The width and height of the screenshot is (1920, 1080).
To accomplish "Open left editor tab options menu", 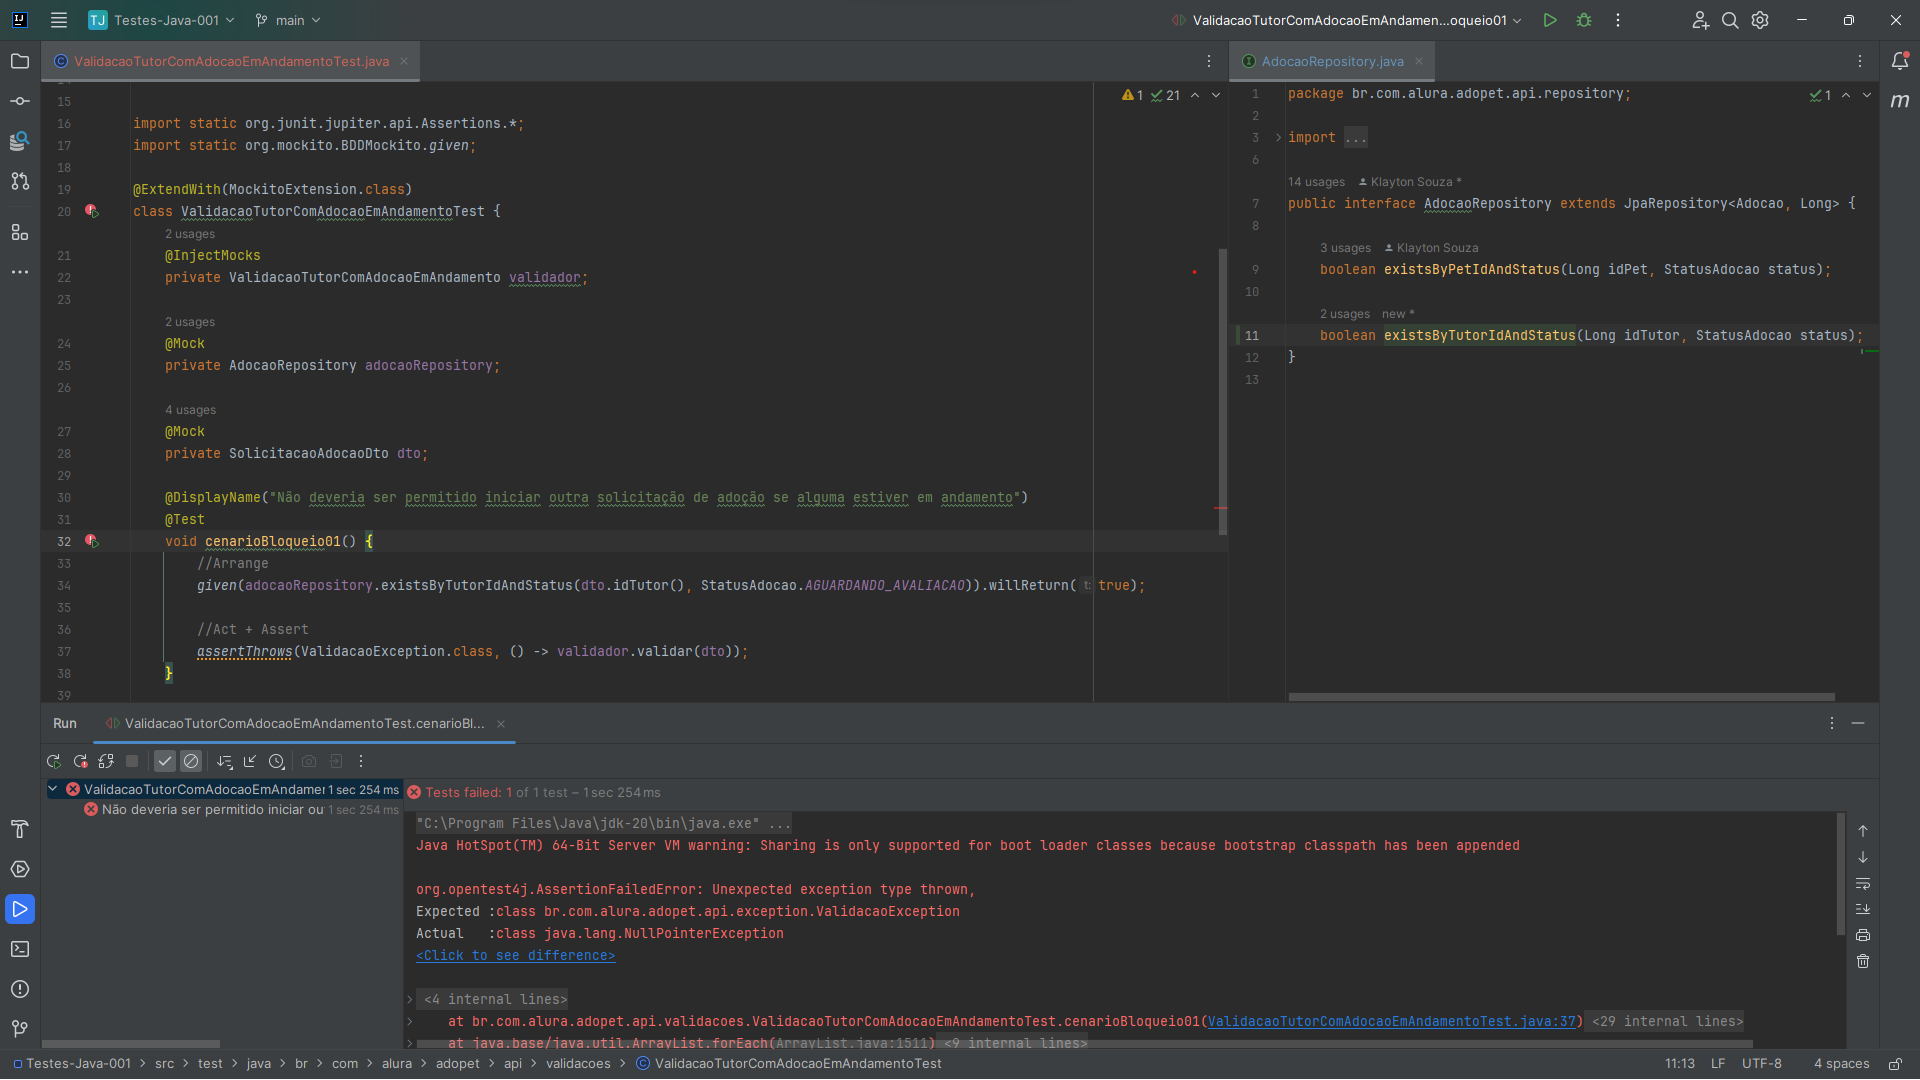I will point(1208,62).
